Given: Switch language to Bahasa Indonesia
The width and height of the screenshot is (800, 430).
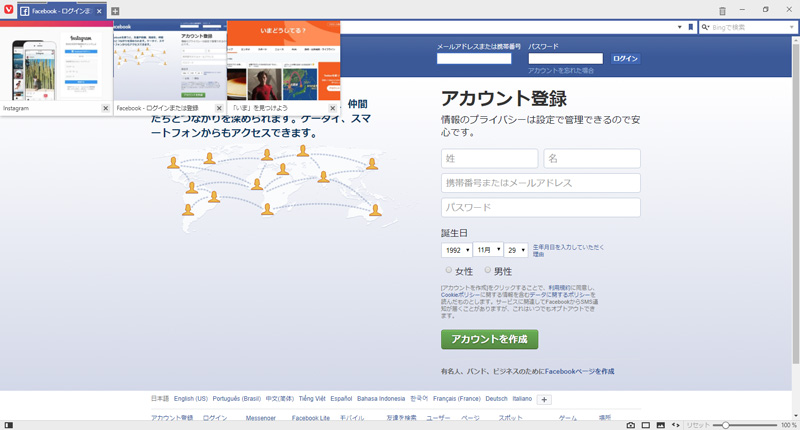Looking at the screenshot, I should click(381, 399).
